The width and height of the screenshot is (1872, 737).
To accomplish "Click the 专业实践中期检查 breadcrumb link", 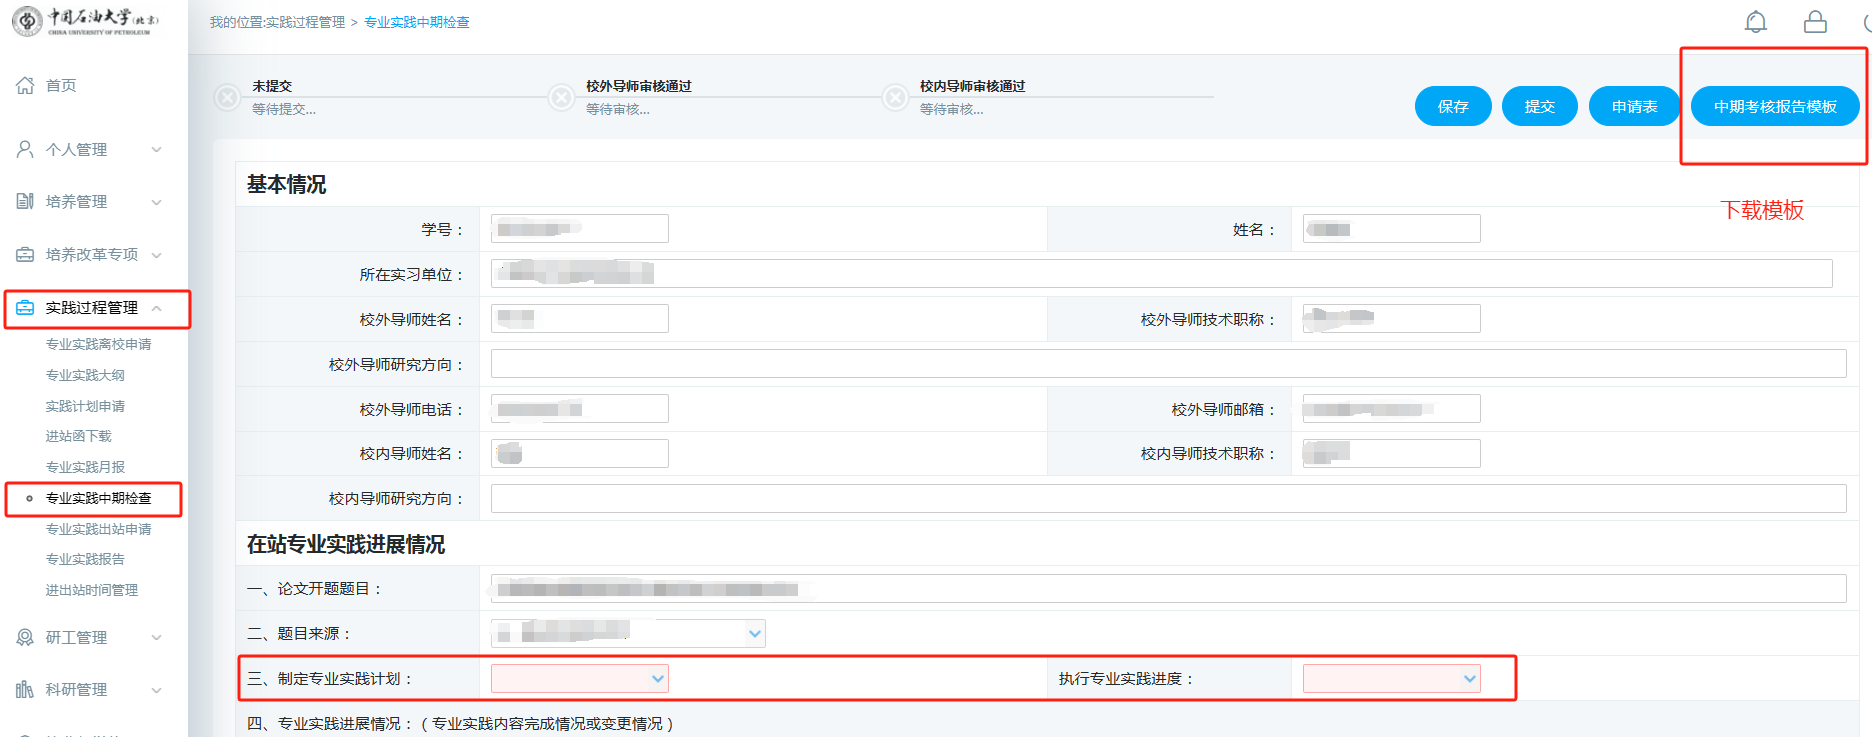I will pos(416,22).
